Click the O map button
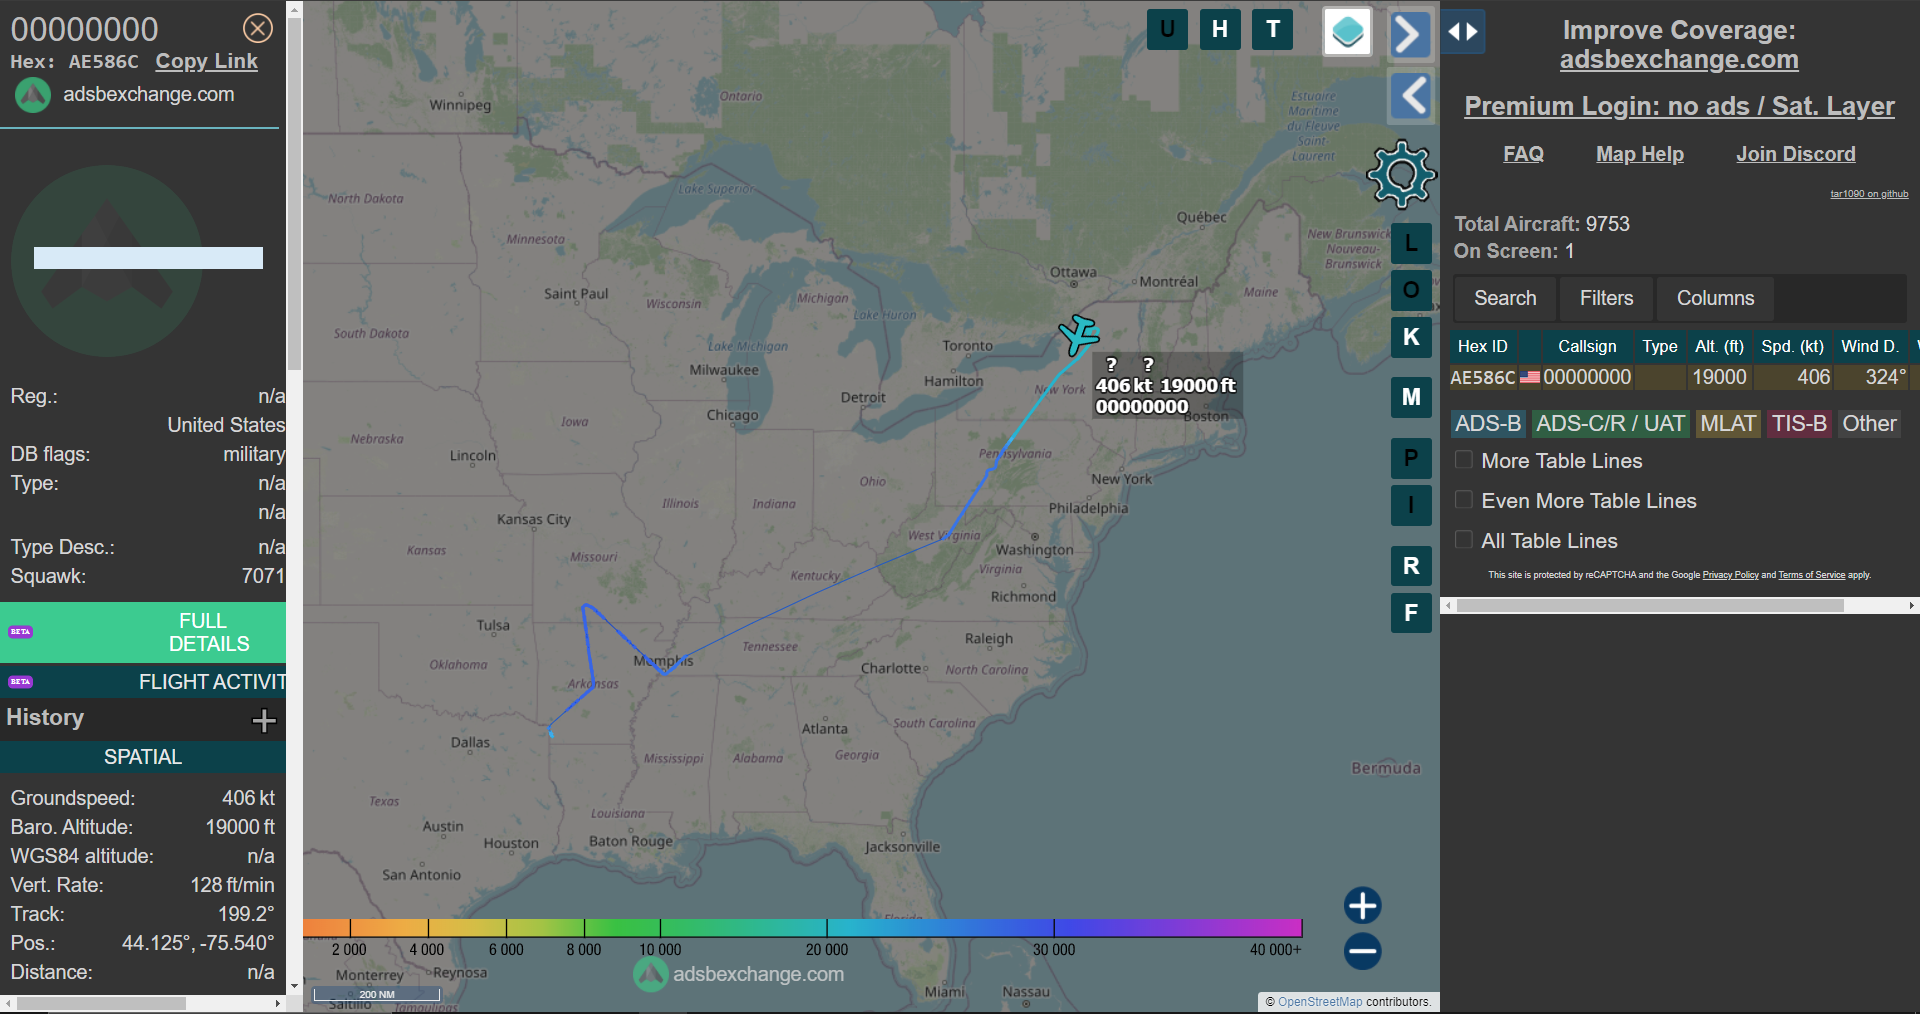The image size is (1920, 1014). click(1411, 290)
